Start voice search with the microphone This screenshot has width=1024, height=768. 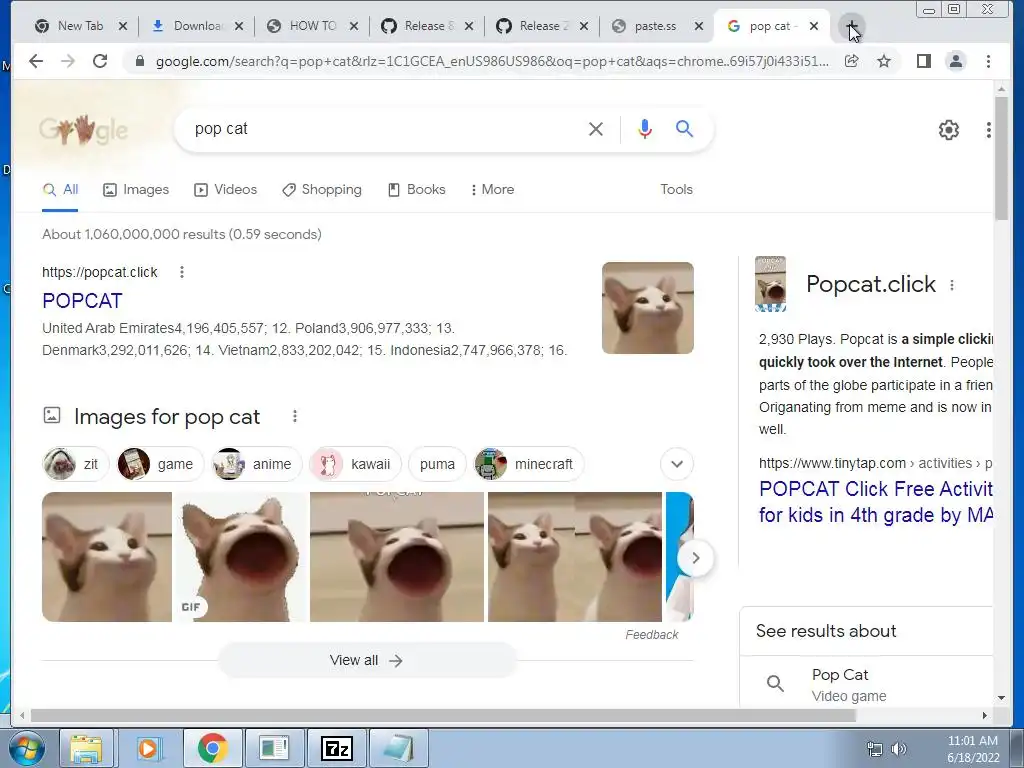click(x=645, y=129)
